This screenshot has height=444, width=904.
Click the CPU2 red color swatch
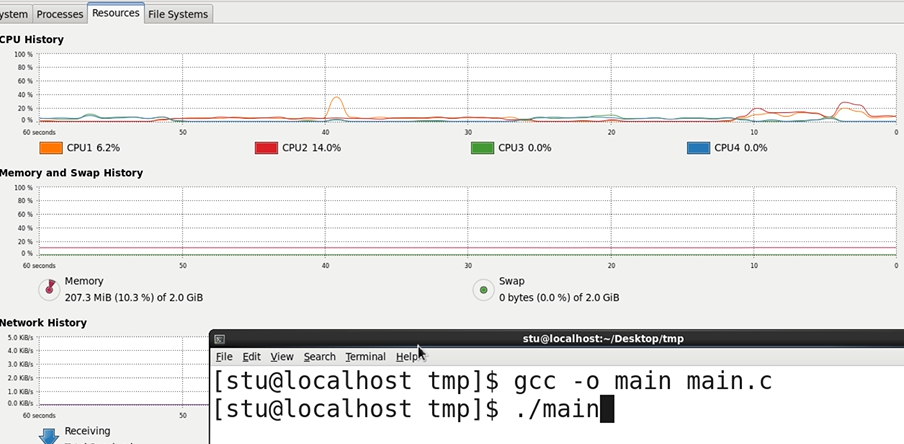pos(266,148)
